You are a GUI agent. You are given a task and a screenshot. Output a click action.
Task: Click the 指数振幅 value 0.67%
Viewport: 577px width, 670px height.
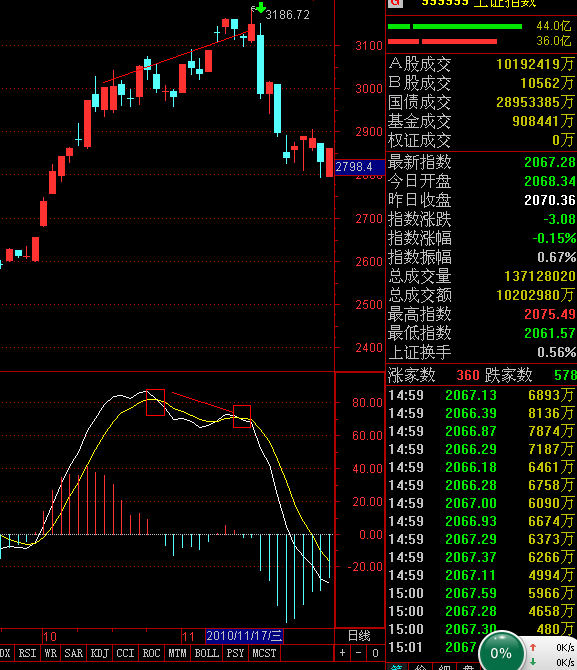(556, 257)
